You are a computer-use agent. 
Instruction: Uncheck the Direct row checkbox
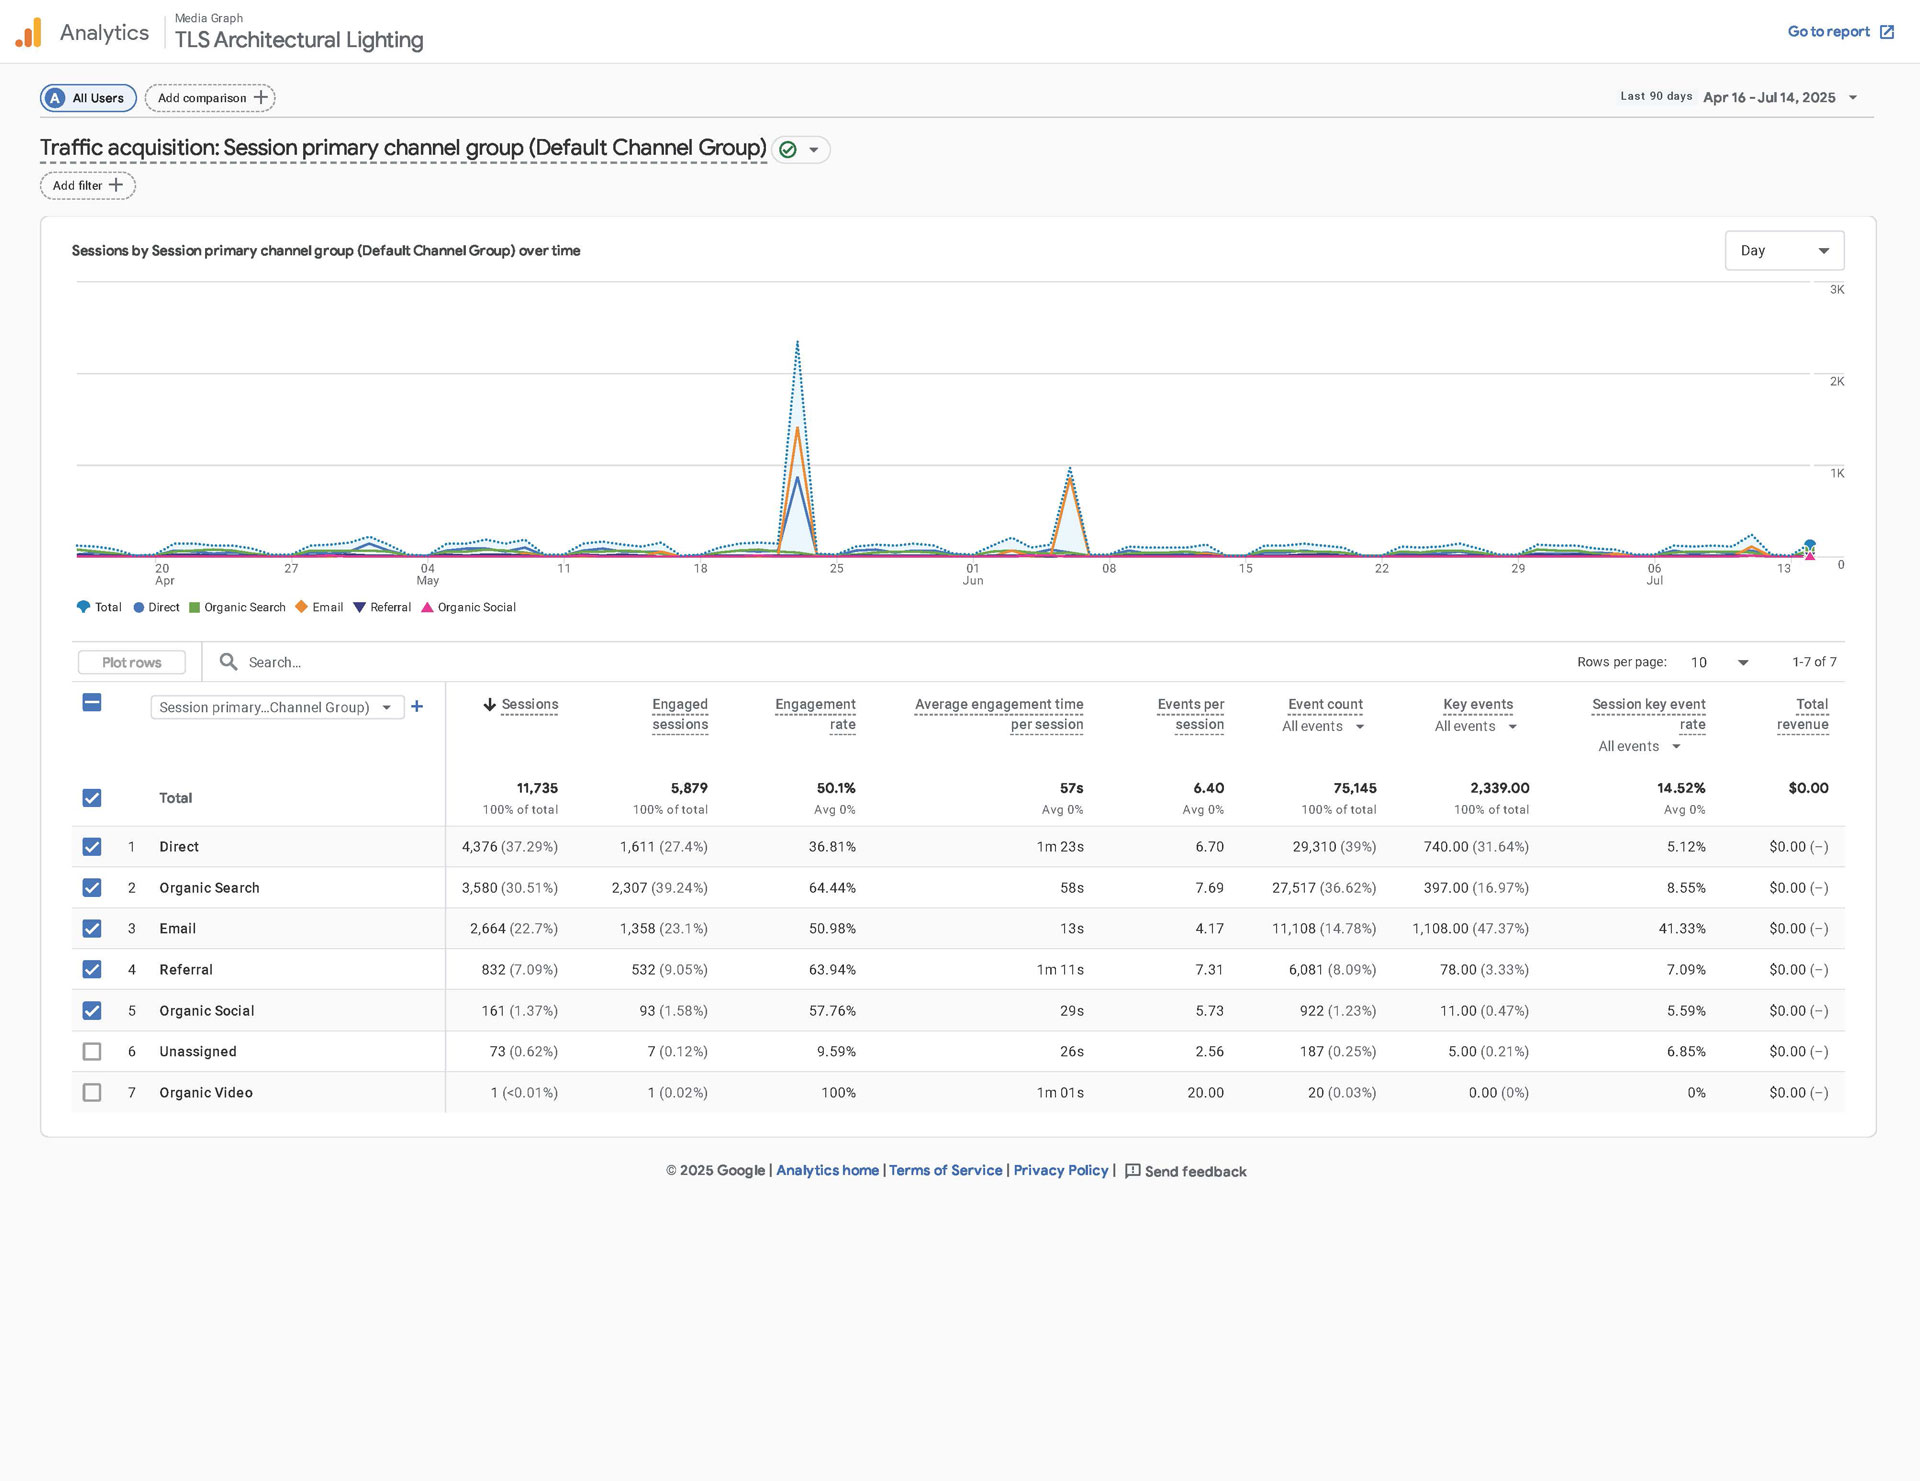tap(92, 847)
